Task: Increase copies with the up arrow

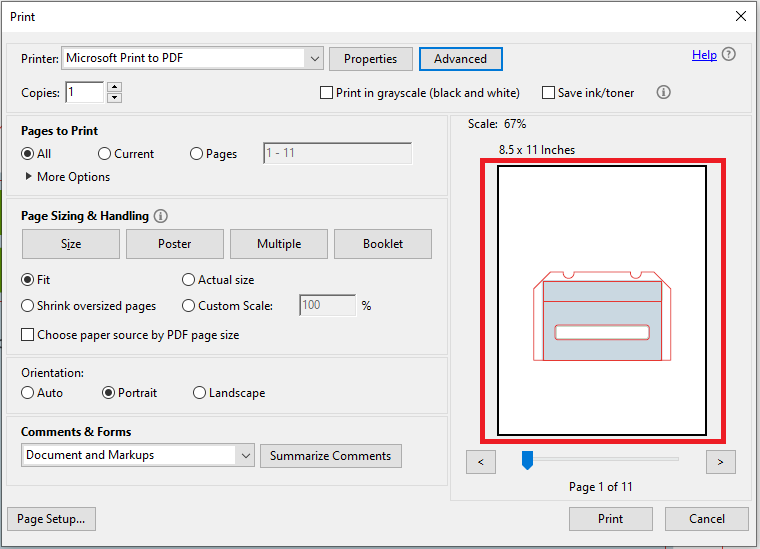Action: 114,87
